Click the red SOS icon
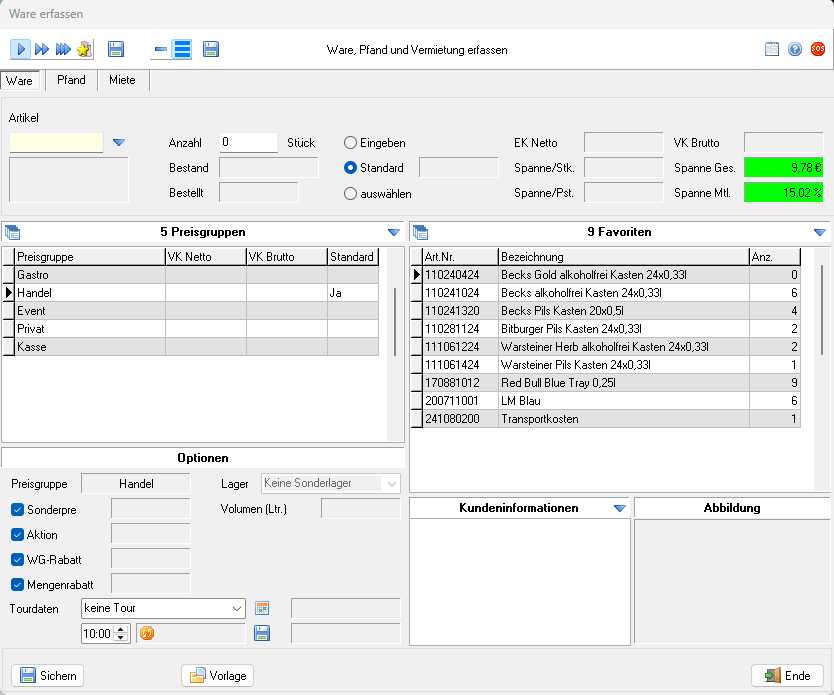Viewport: 834px width, 695px height. pos(818,49)
